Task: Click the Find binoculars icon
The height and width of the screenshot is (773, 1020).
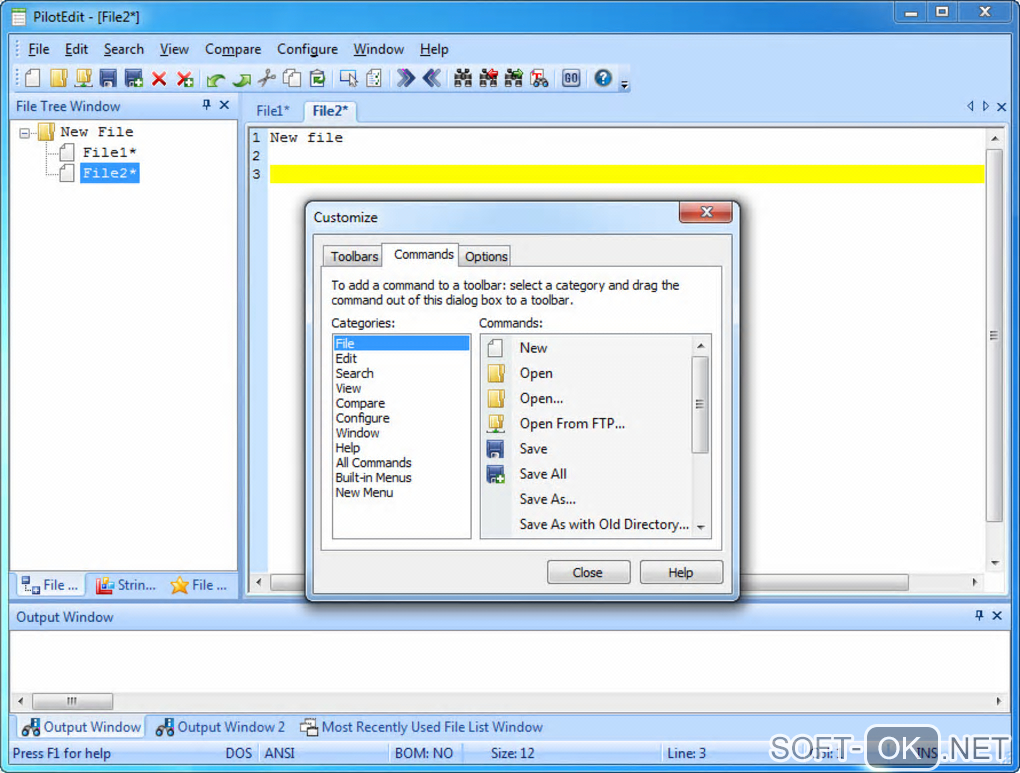Action: click(463, 79)
